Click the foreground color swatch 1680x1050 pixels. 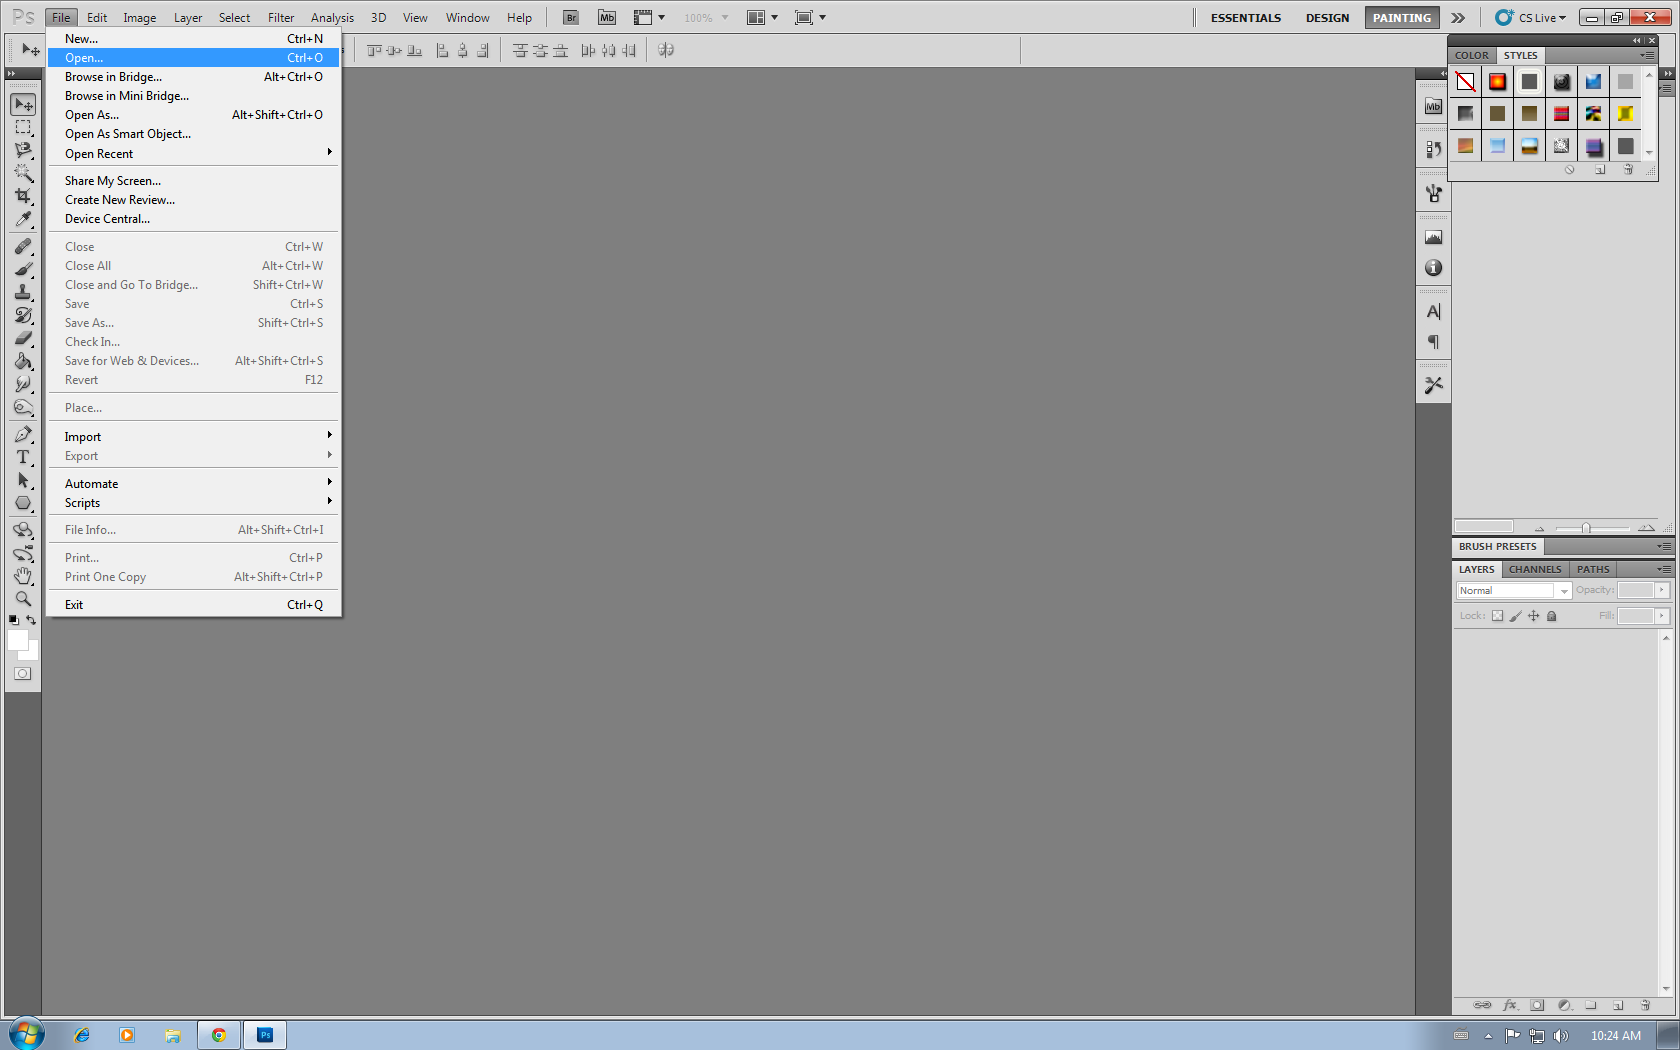17,640
